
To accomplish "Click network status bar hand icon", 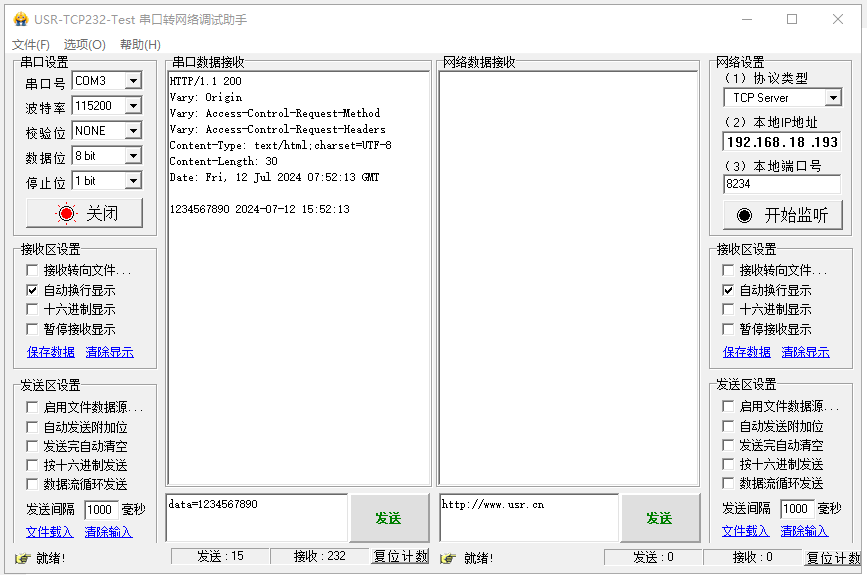I will [448, 558].
